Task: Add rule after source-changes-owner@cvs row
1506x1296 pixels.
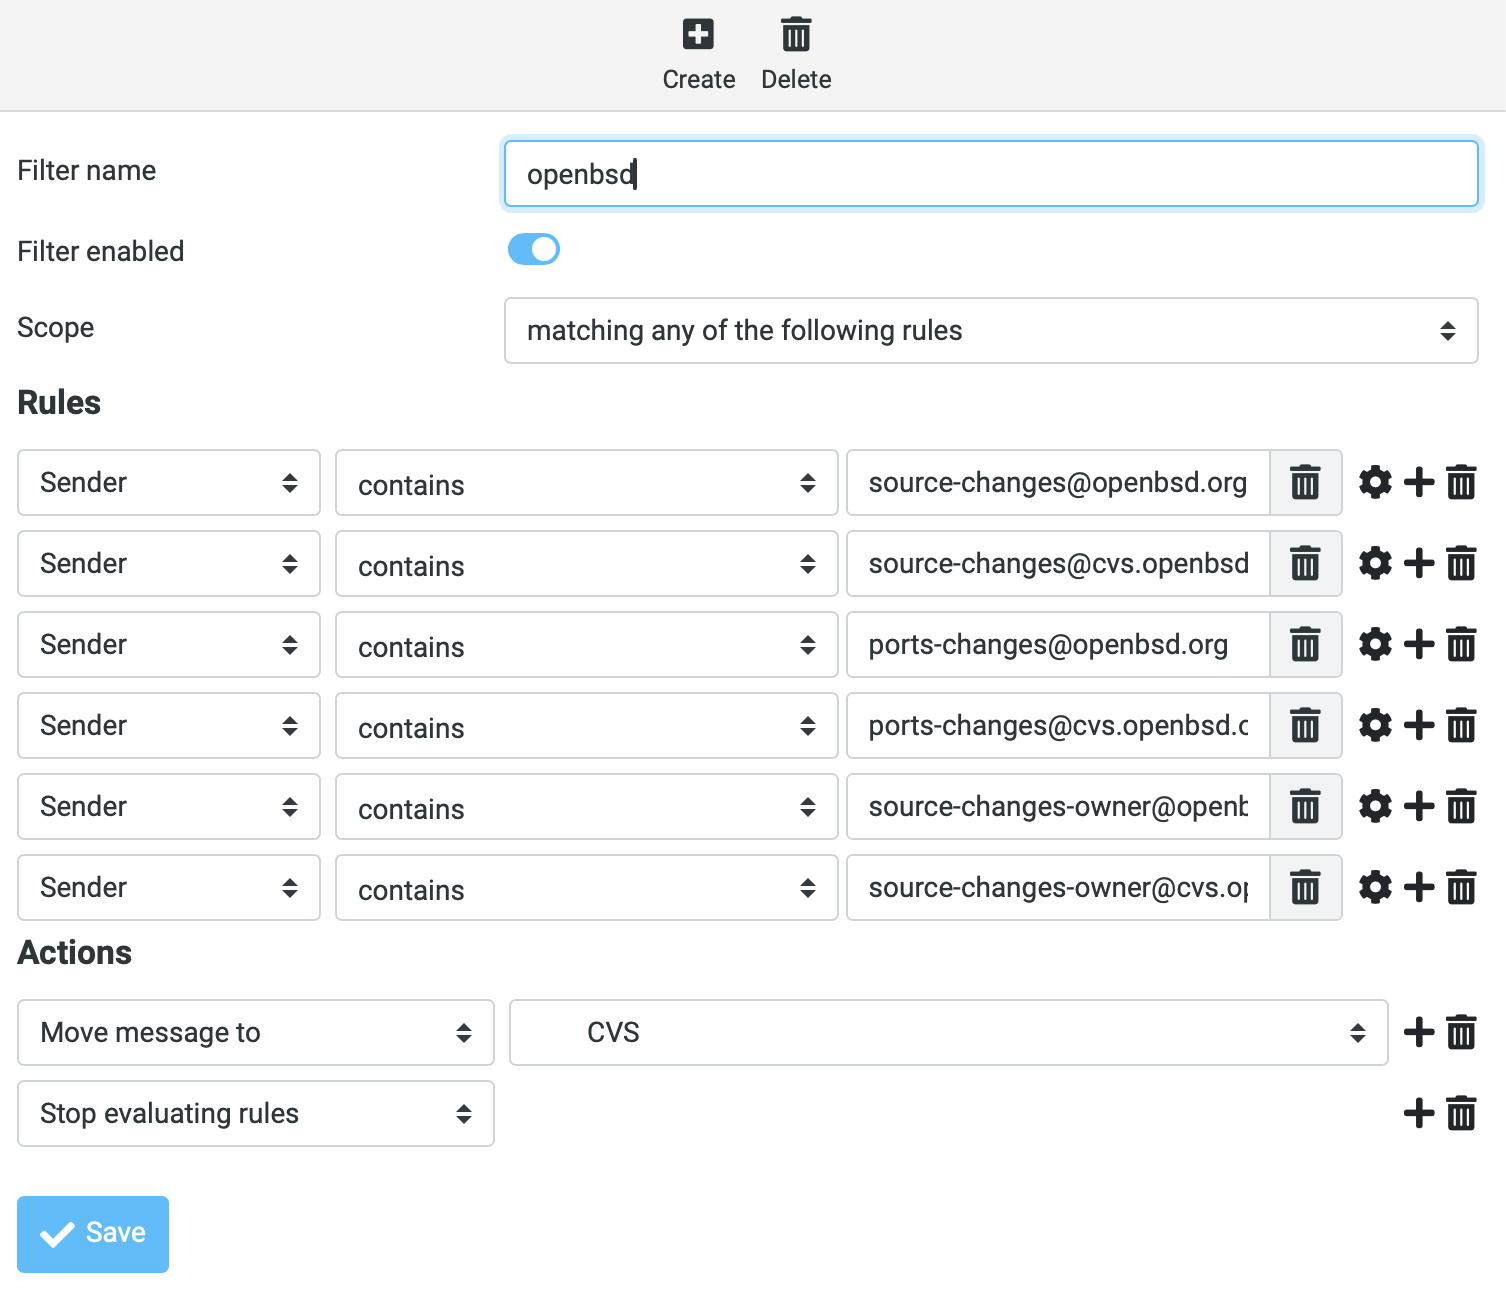Action: (x=1419, y=887)
